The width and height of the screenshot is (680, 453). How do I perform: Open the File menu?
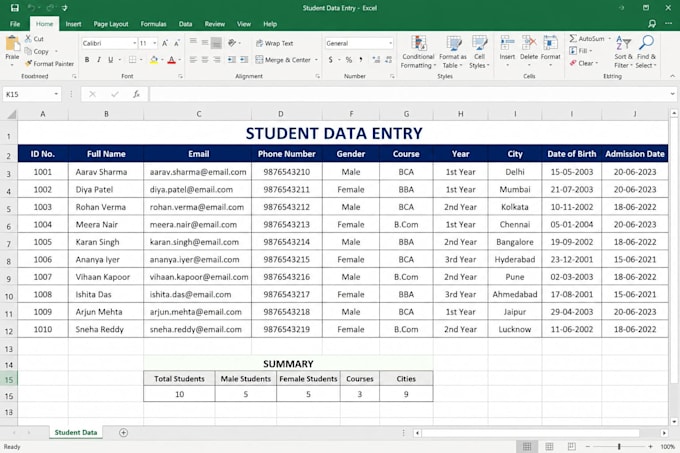click(x=15, y=24)
